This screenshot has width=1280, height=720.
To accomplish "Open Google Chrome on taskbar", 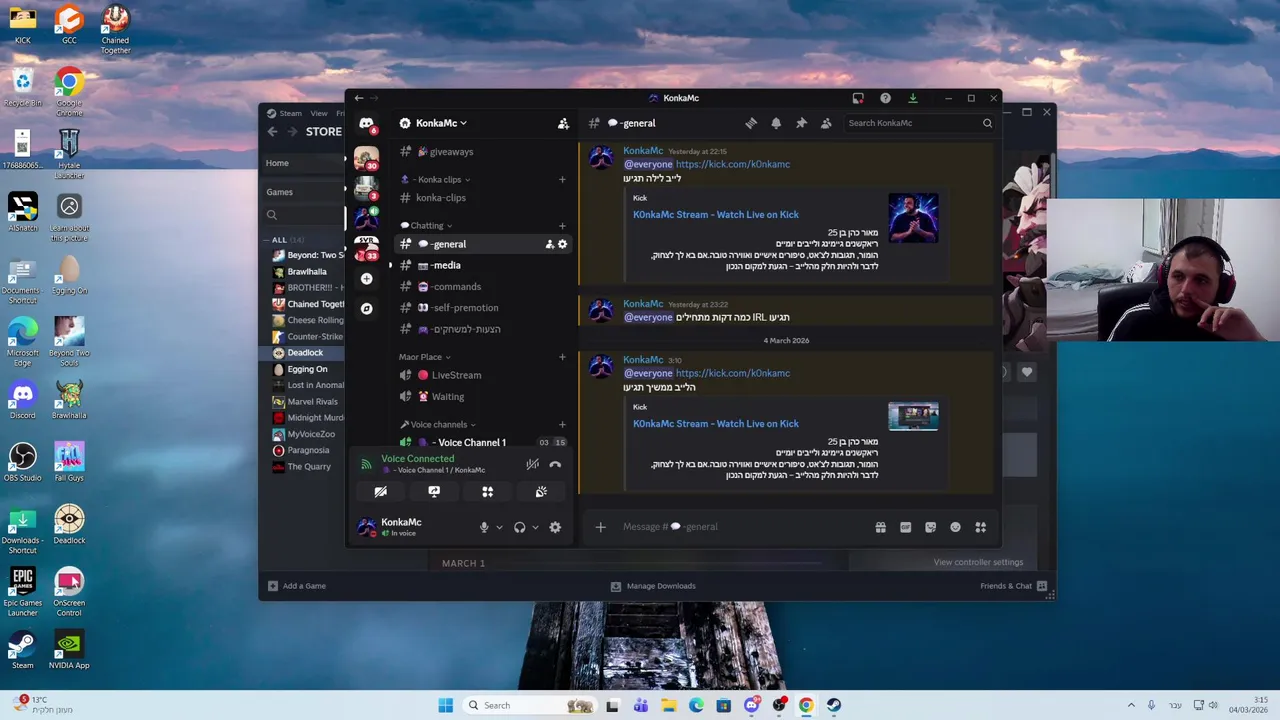I will click(x=806, y=705).
